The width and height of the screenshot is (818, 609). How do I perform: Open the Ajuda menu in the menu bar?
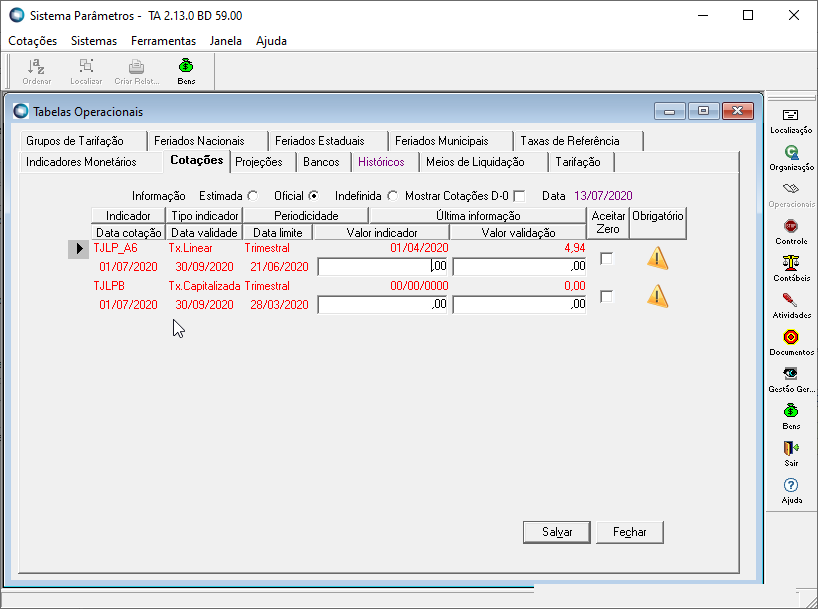(x=271, y=41)
